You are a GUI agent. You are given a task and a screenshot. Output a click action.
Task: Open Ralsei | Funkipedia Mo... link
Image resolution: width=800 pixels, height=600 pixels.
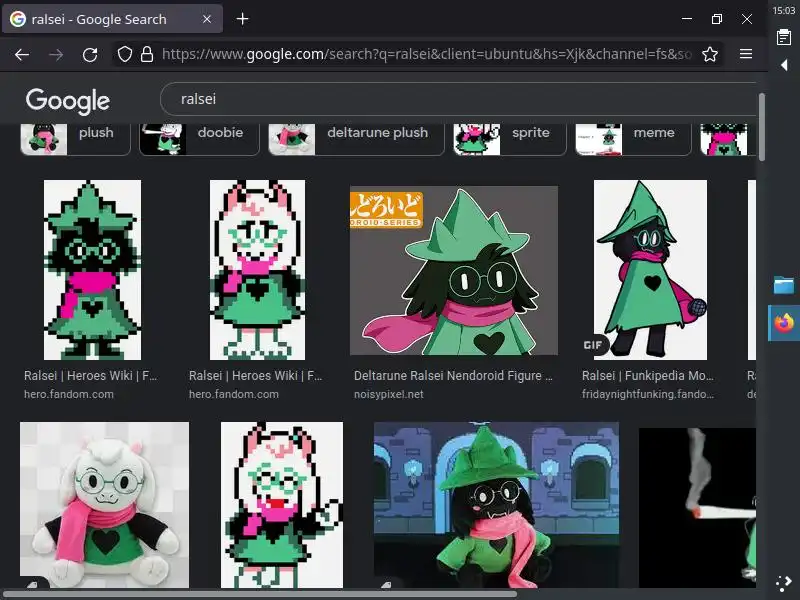[647, 376]
